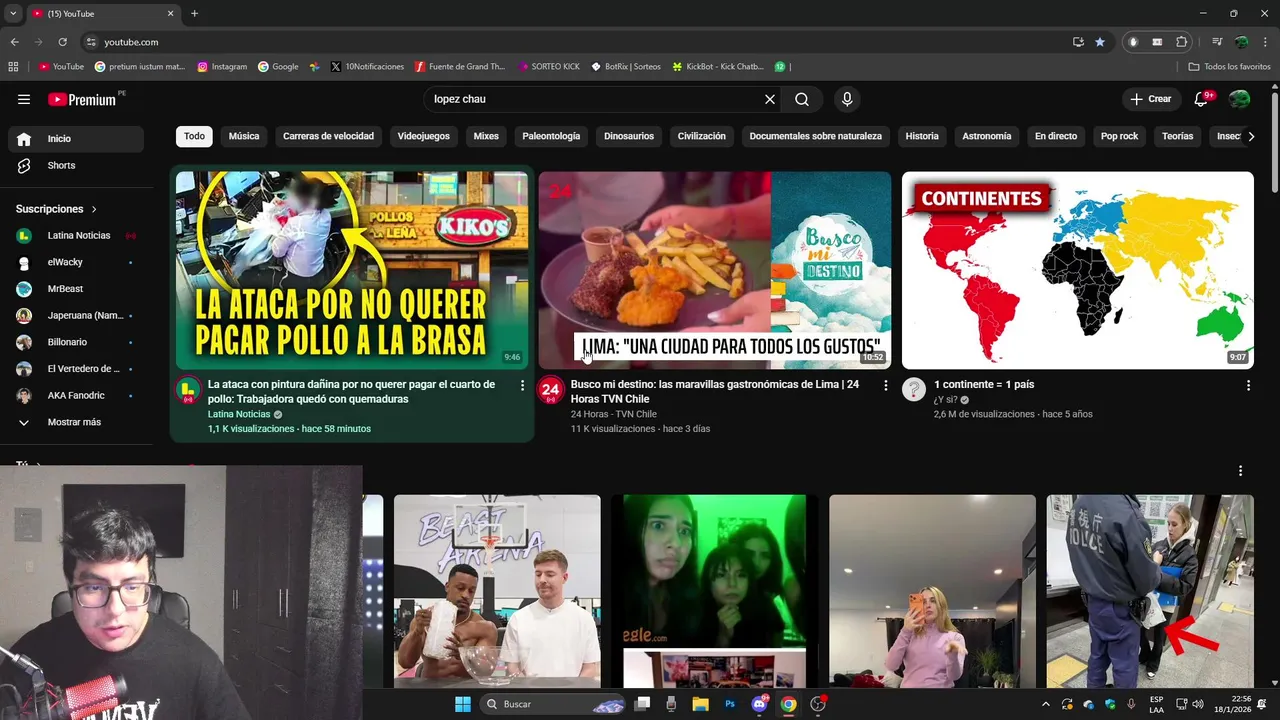1280x720 pixels.
Task: Click the Windows taskbar Buscar box
Action: (x=553, y=704)
